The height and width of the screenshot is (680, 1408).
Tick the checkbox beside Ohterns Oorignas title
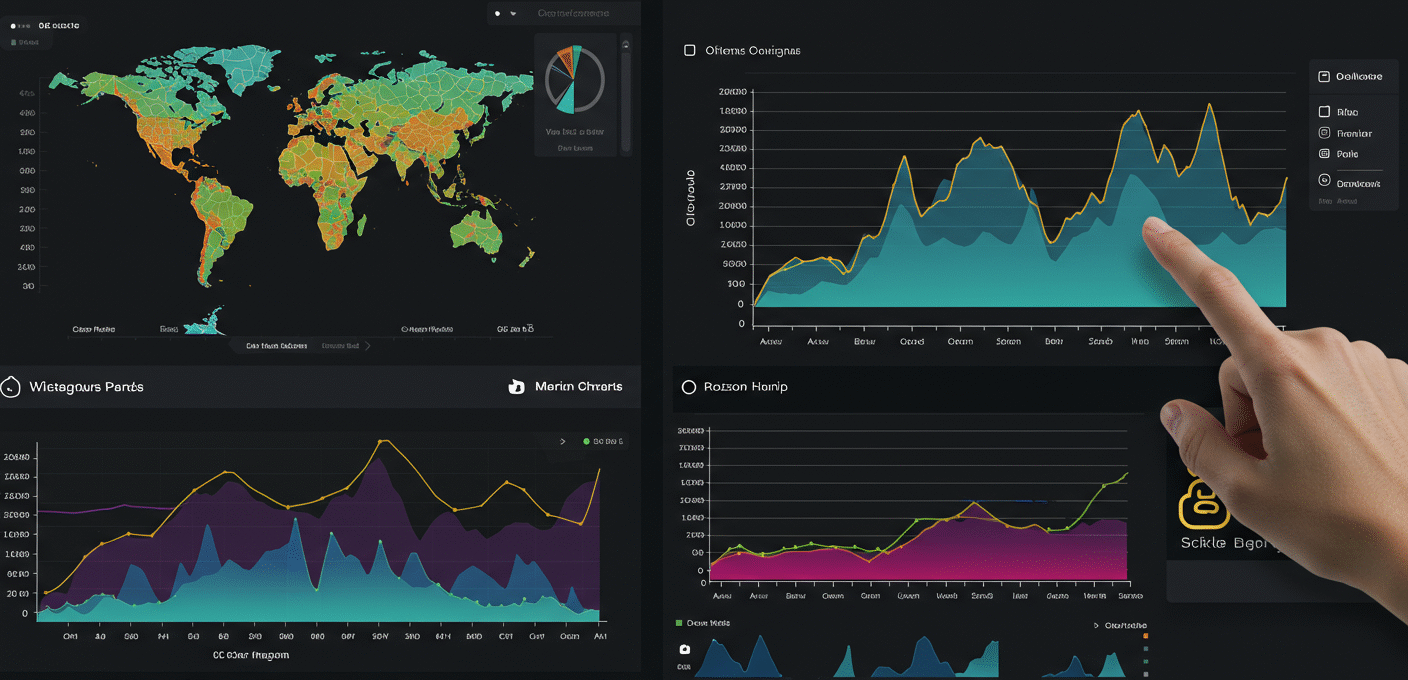tap(689, 50)
